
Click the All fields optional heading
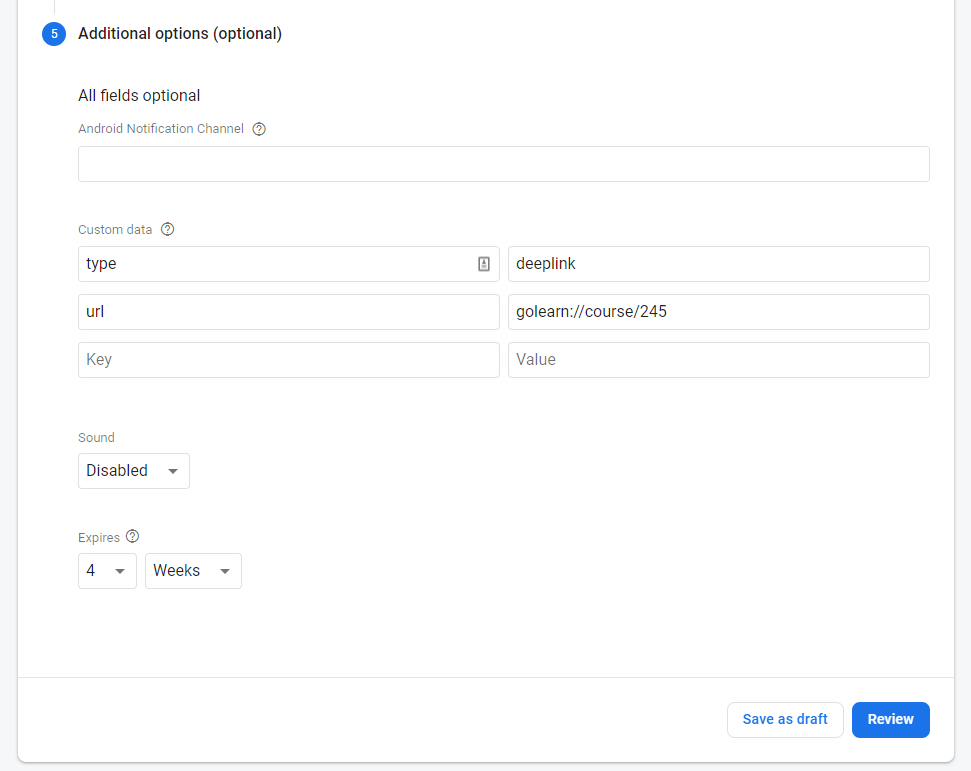139,95
